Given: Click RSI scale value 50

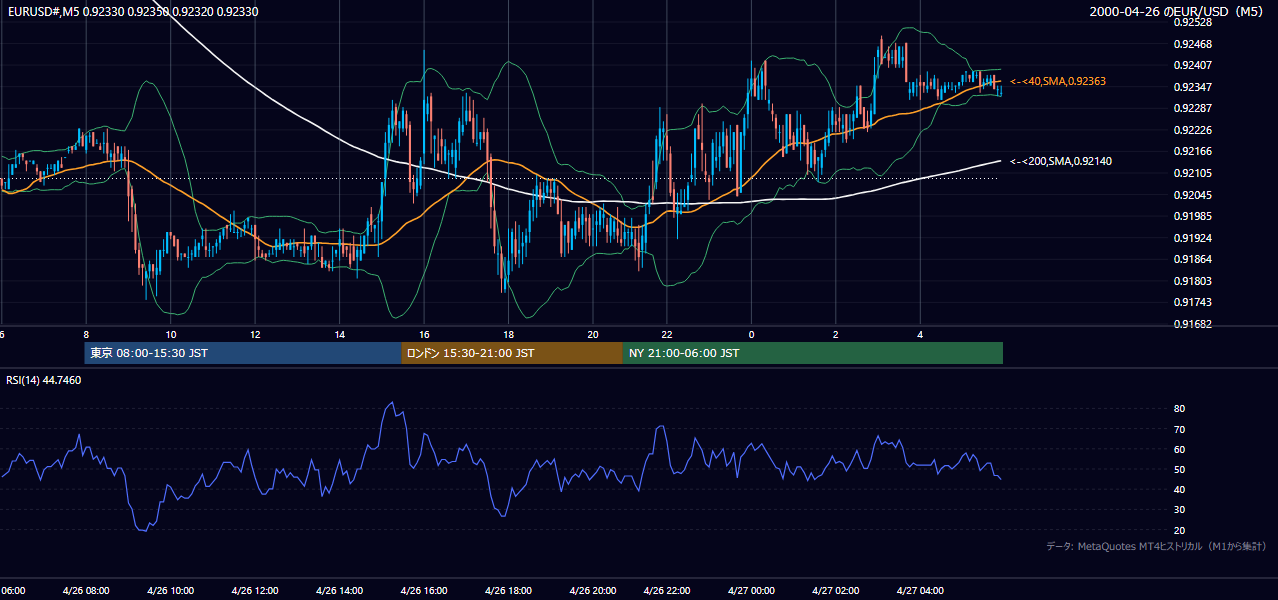Looking at the screenshot, I should (x=1179, y=470).
